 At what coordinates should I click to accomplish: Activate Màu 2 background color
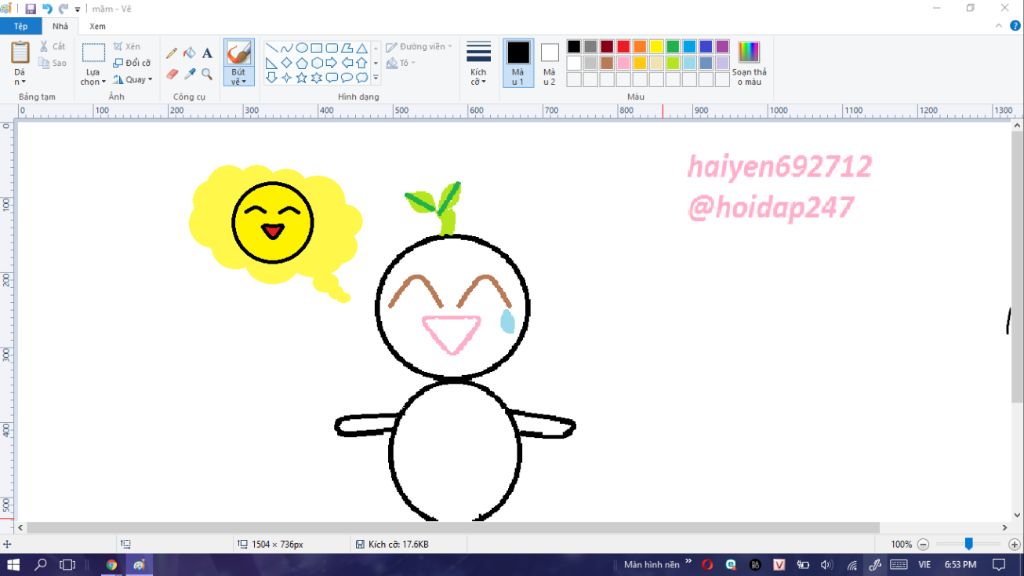point(549,63)
